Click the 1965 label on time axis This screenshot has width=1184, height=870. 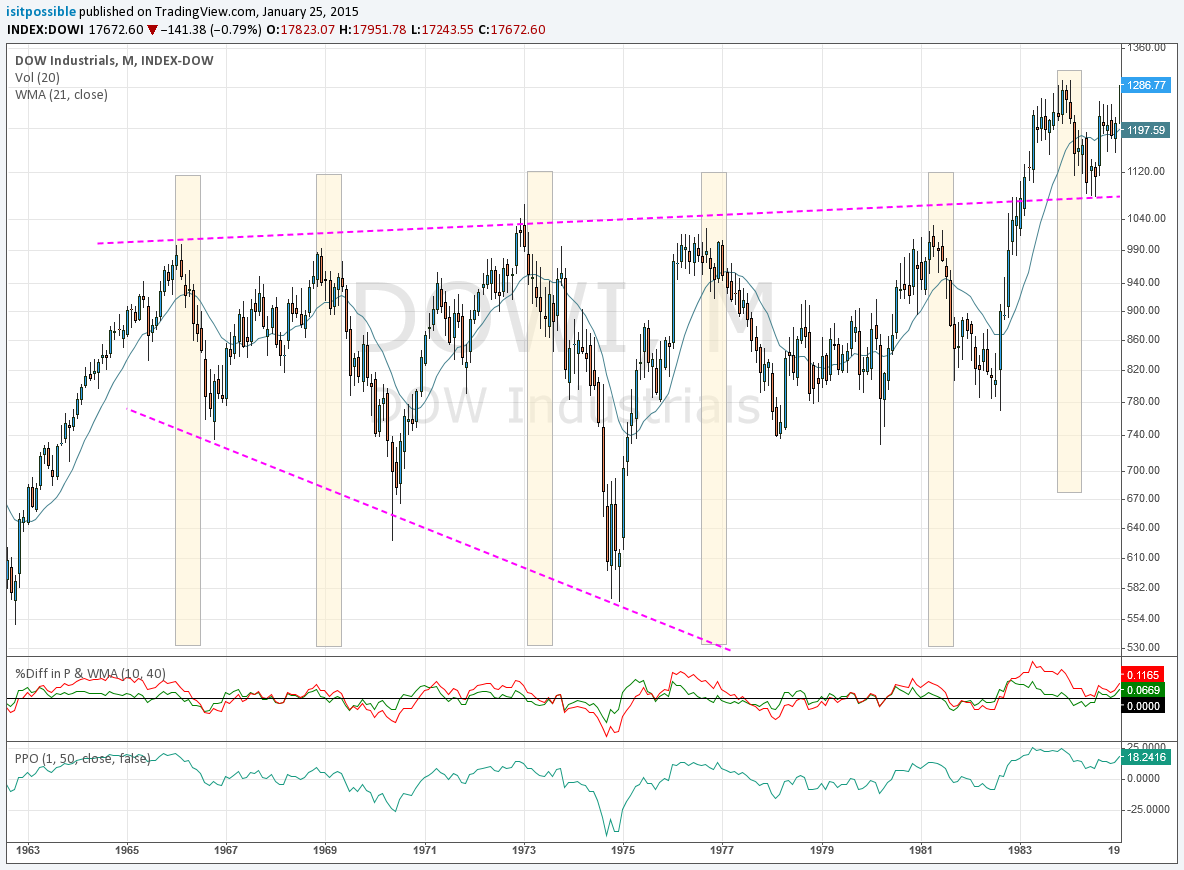(x=127, y=850)
